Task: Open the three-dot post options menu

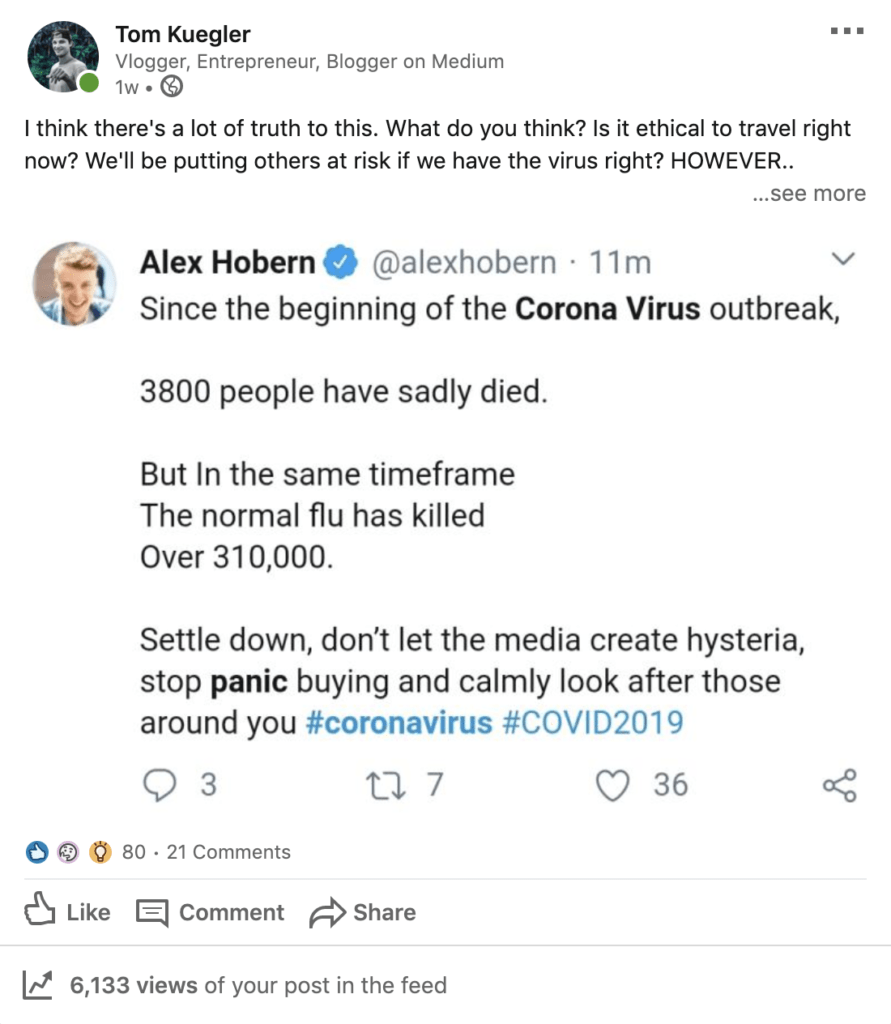Action: pyautogui.click(x=847, y=31)
